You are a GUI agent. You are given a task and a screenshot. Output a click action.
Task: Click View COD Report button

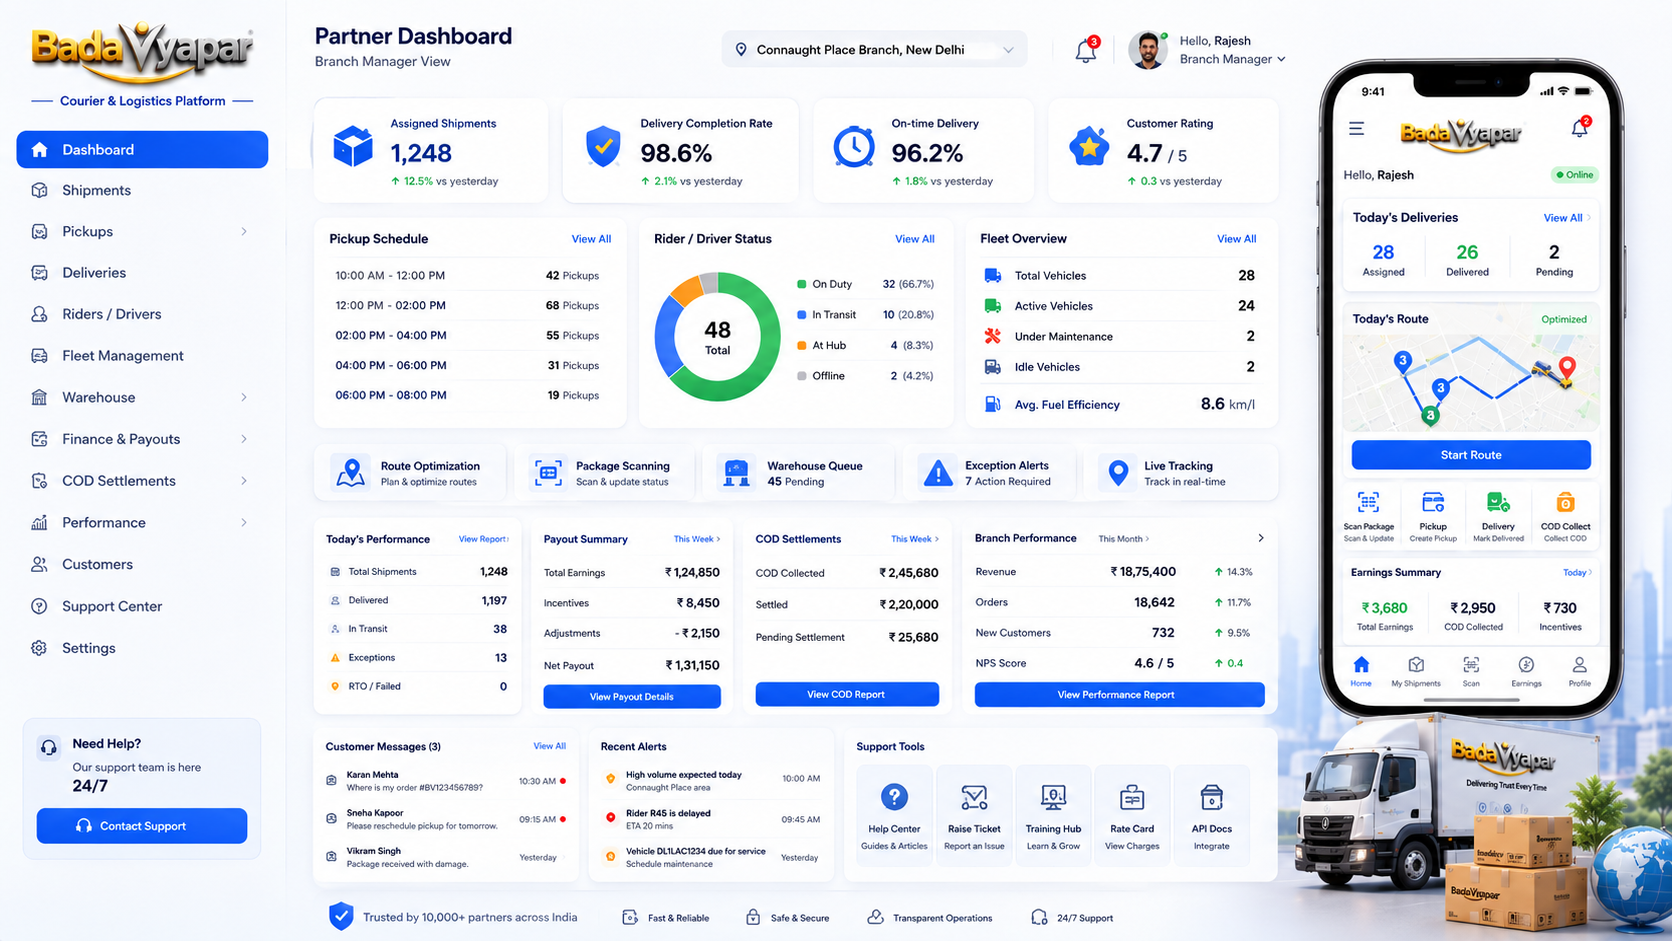pyautogui.click(x=847, y=694)
